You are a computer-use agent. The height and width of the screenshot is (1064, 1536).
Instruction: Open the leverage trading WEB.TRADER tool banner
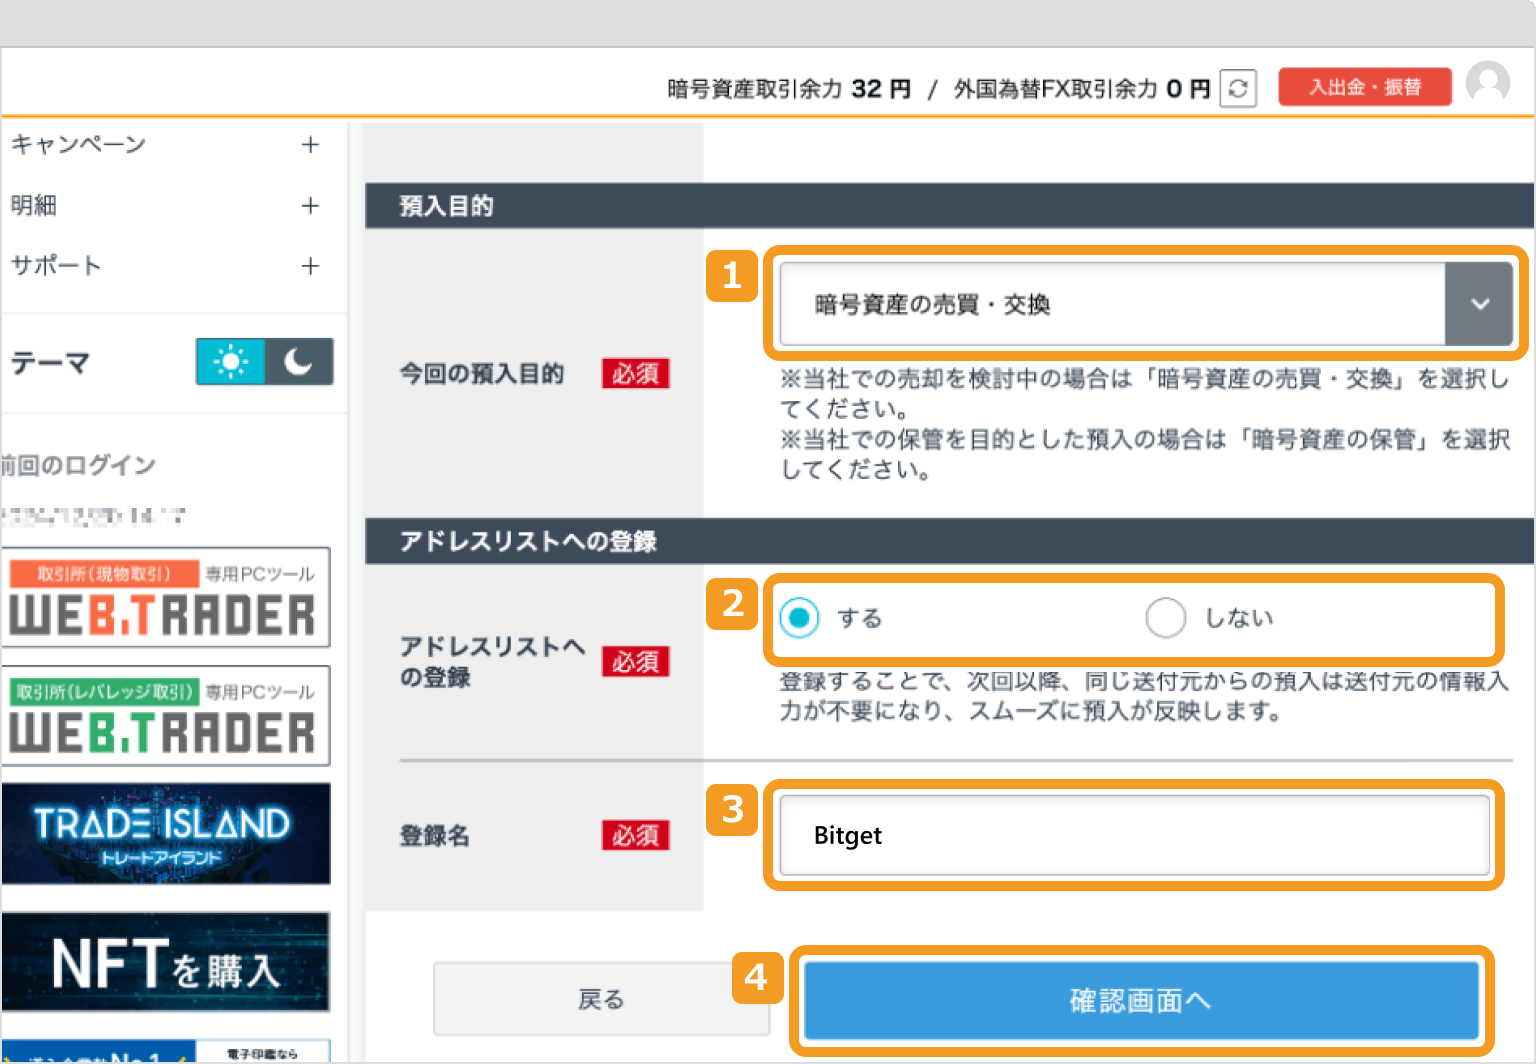click(x=166, y=715)
